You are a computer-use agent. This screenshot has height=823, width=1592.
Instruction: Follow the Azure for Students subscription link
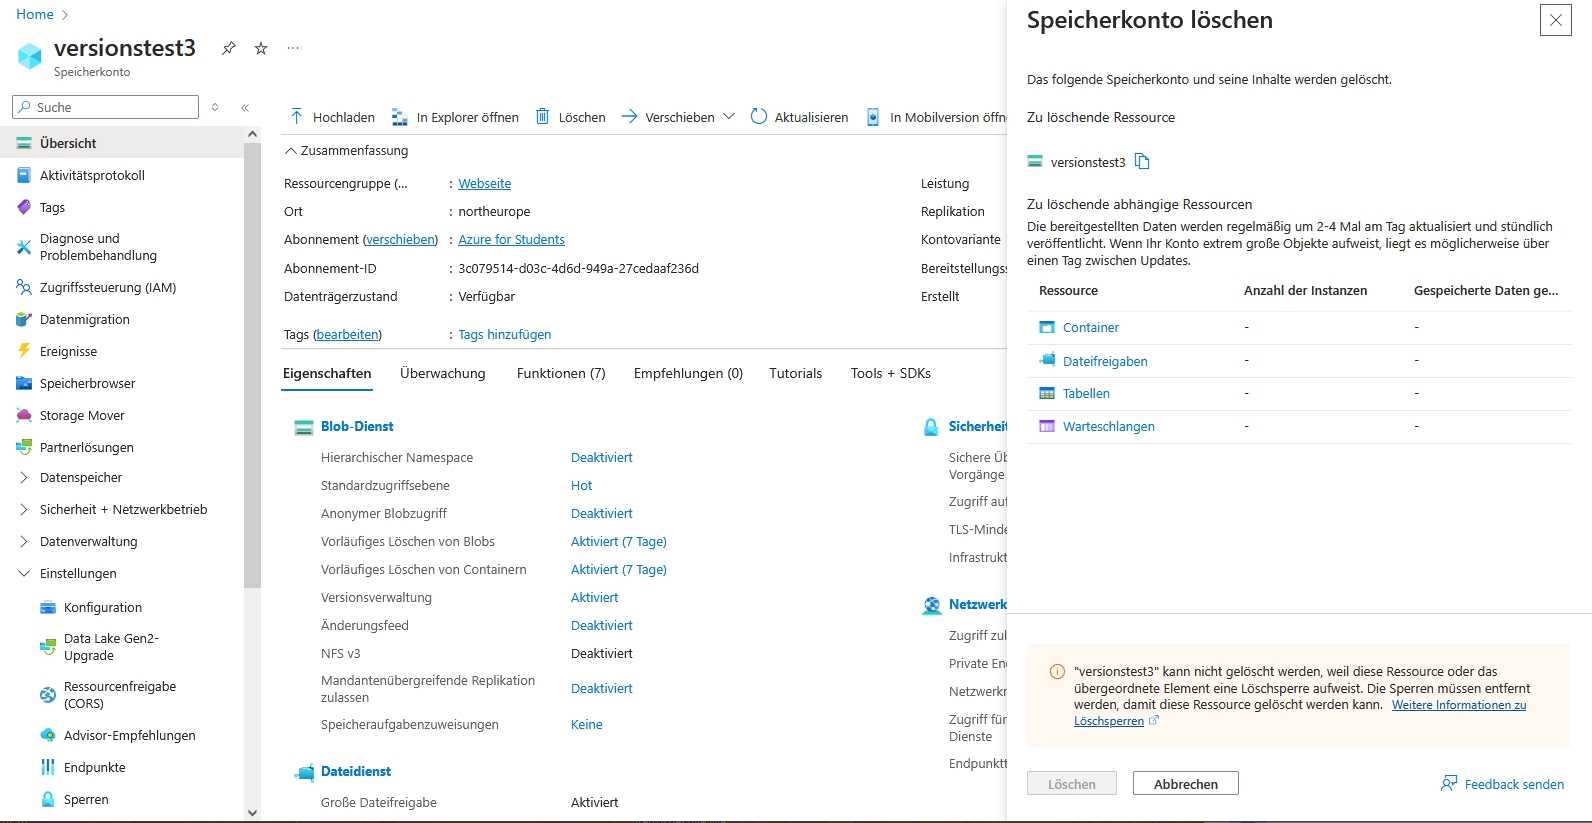tap(511, 240)
